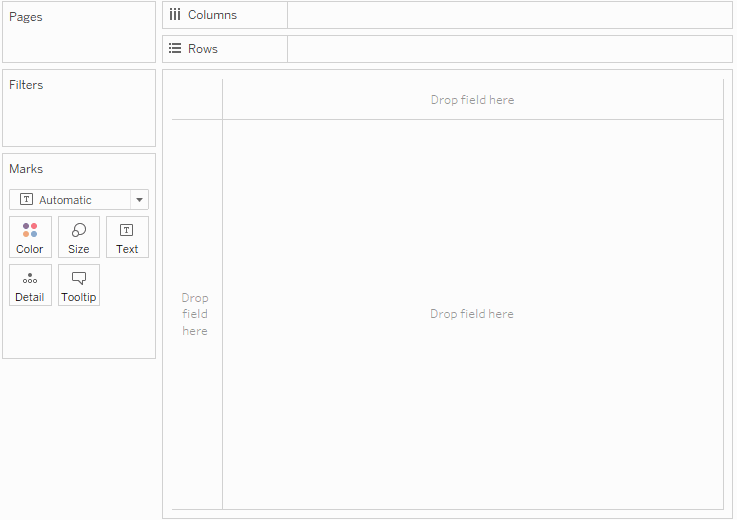Click the Size button in Marks card
This screenshot has width=737, height=520.
[79, 237]
